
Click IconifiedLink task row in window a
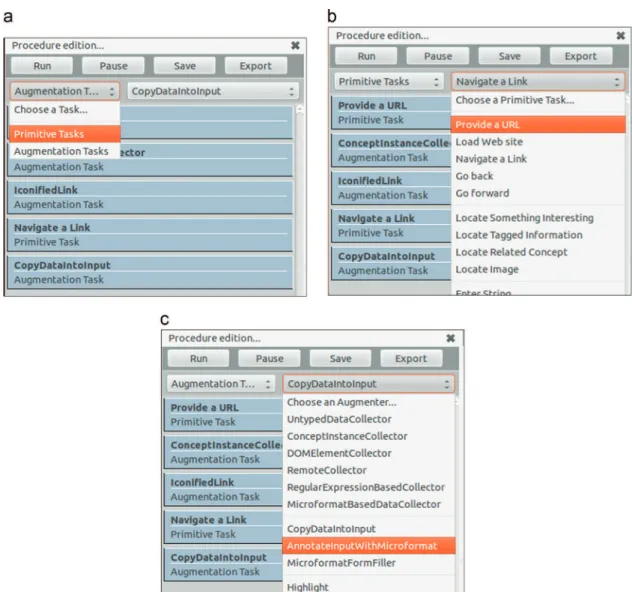150,197
